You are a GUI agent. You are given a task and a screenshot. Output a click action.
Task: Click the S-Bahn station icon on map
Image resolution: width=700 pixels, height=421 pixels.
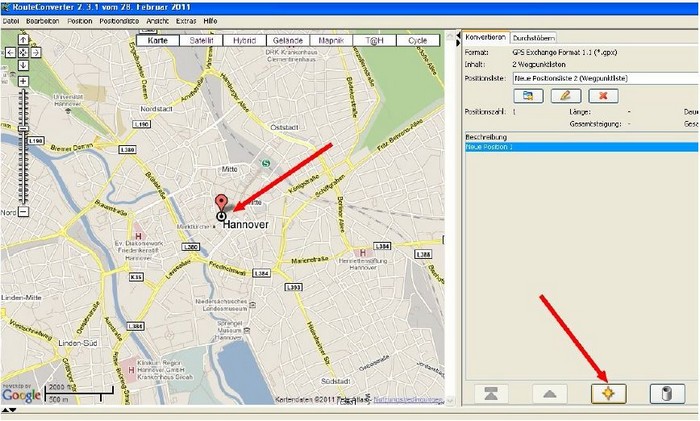pyautogui.click(x=266, y=163)
